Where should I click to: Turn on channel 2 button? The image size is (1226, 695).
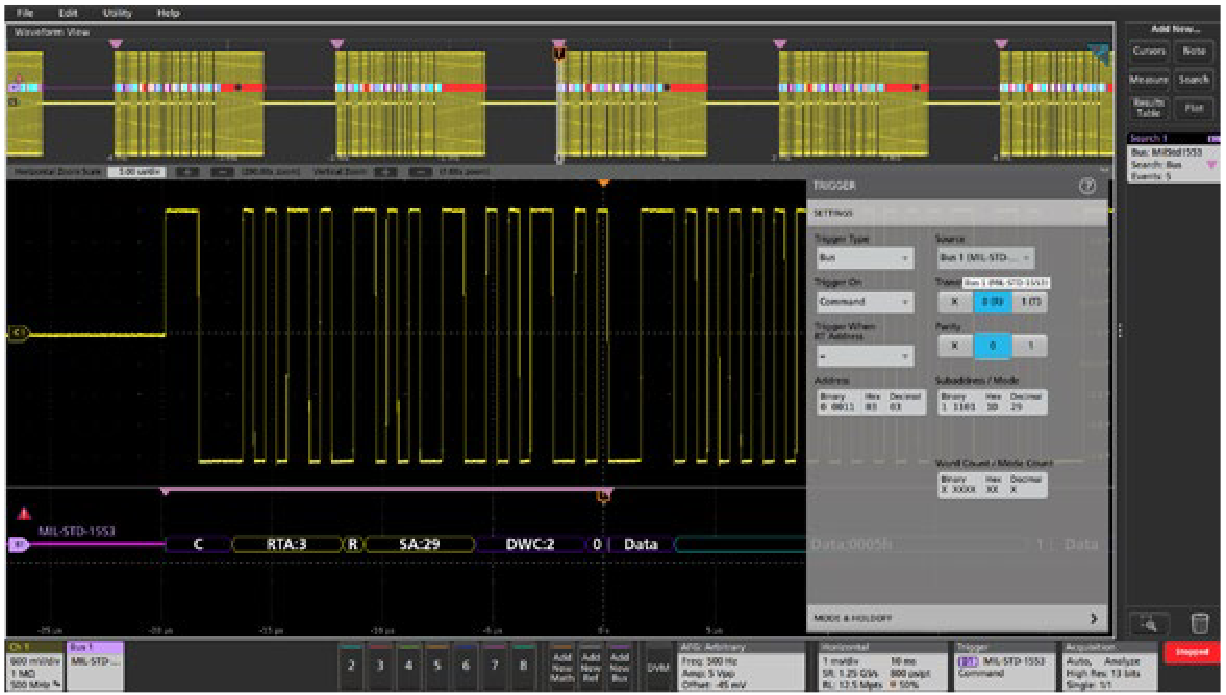pyautogui.click(x=351, y=666)
